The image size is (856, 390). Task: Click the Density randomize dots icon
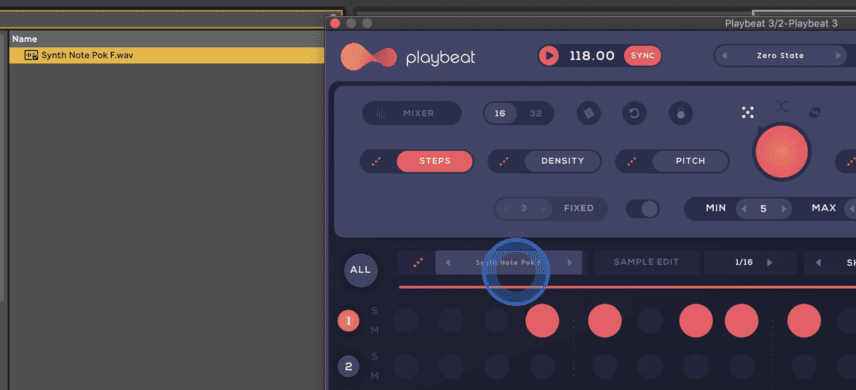click(x=504, y=162)
